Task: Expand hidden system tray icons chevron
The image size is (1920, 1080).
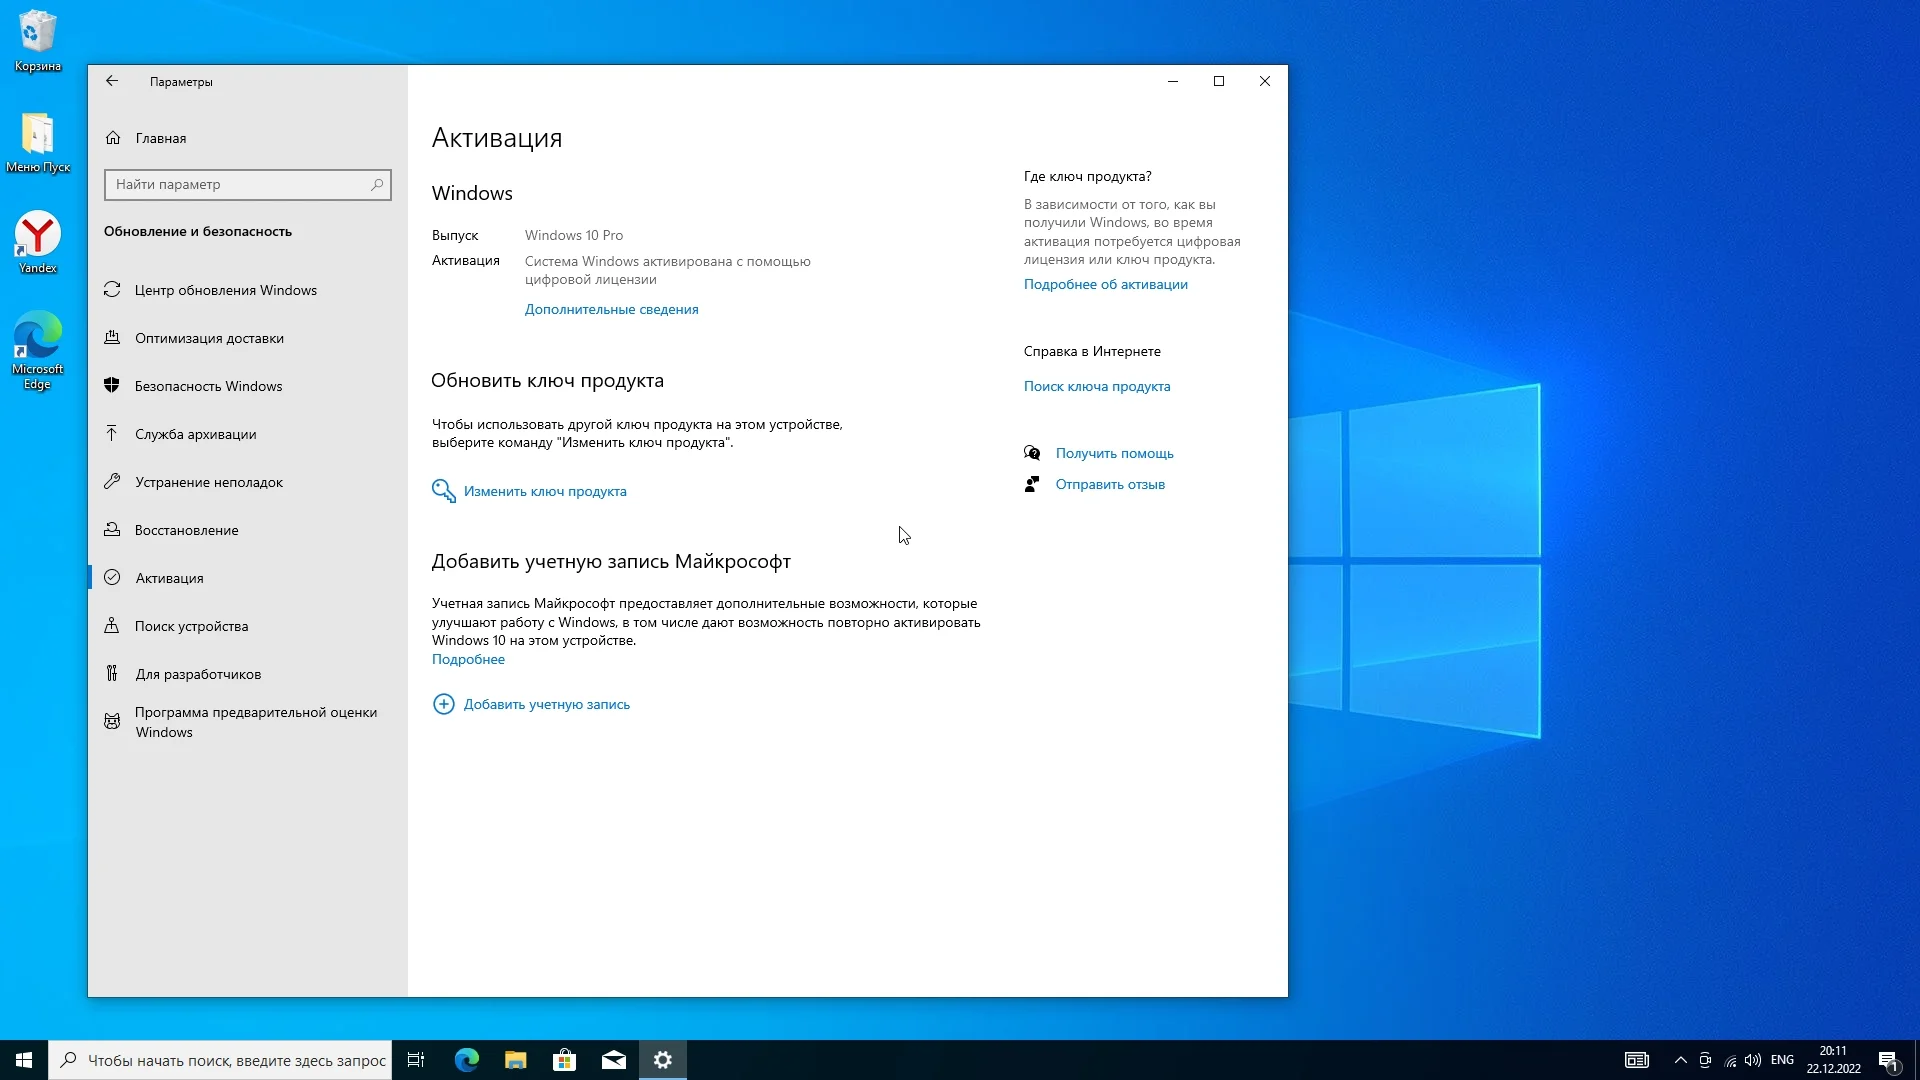Action: (x=1680, y=1060)
